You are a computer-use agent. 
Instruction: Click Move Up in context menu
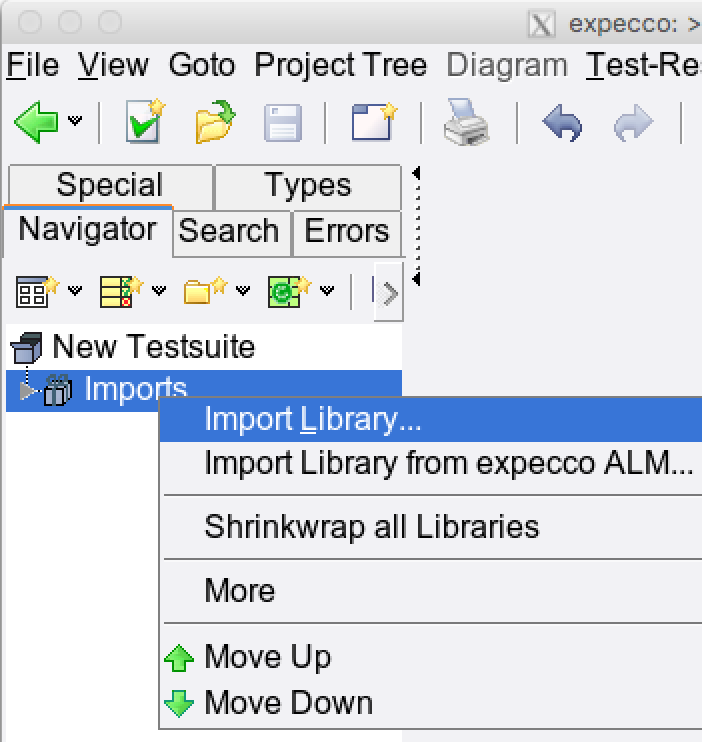click(267, 657)
